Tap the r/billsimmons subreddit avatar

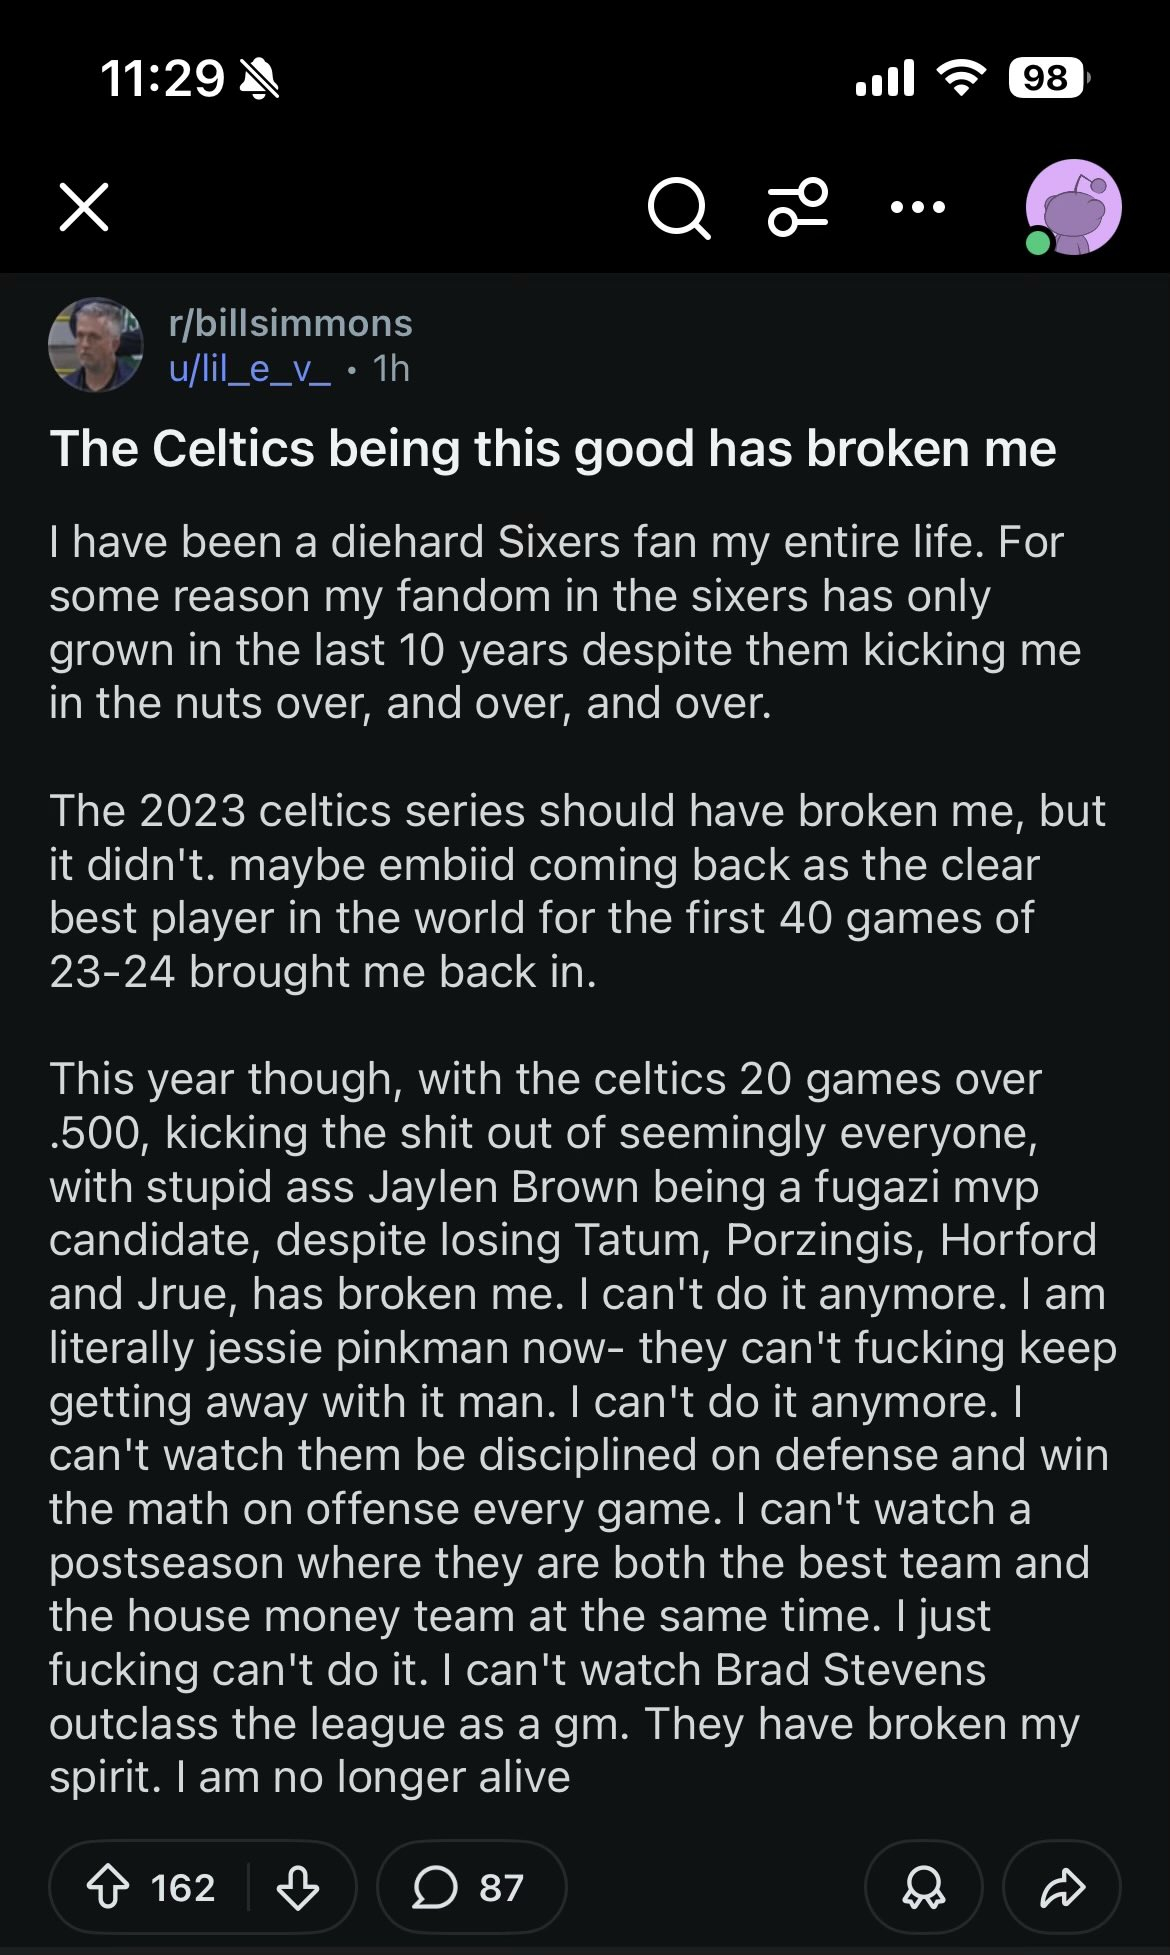coord(96,345)
